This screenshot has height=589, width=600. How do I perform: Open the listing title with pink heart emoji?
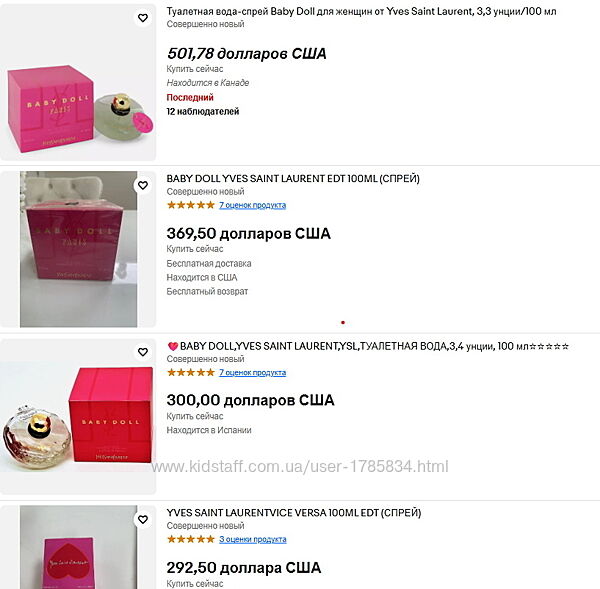tap(368, 346)
